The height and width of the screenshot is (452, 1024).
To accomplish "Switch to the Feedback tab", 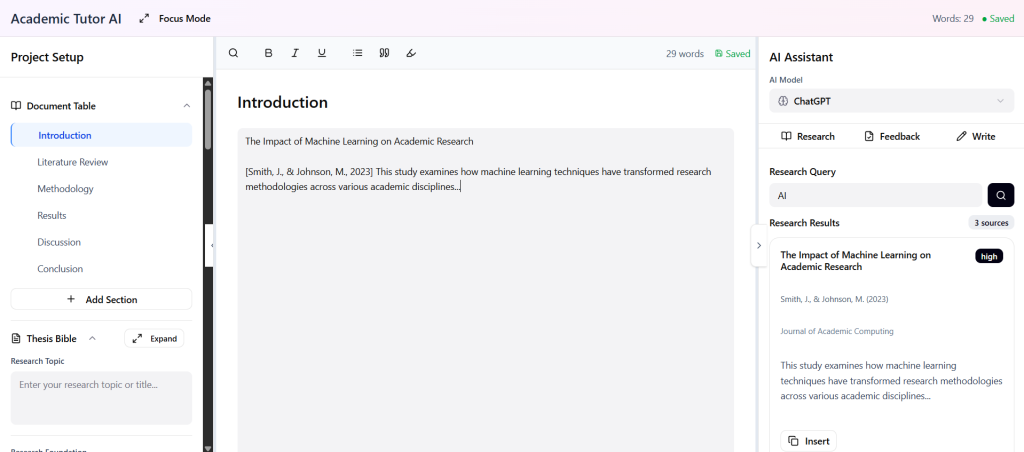I will [x=891, y=136].
